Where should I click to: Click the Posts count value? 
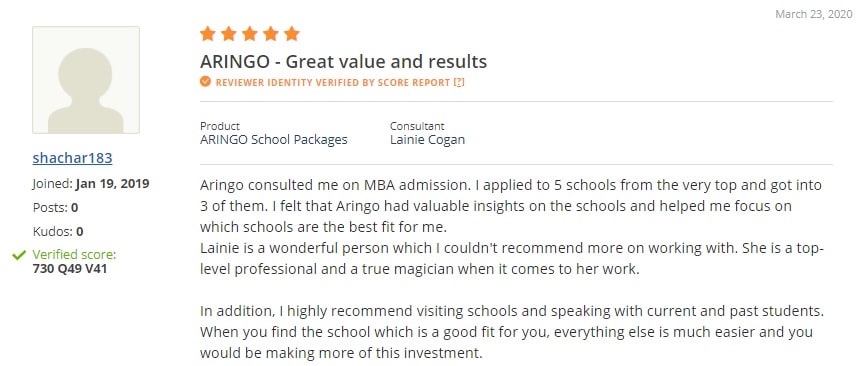[74, 208]
